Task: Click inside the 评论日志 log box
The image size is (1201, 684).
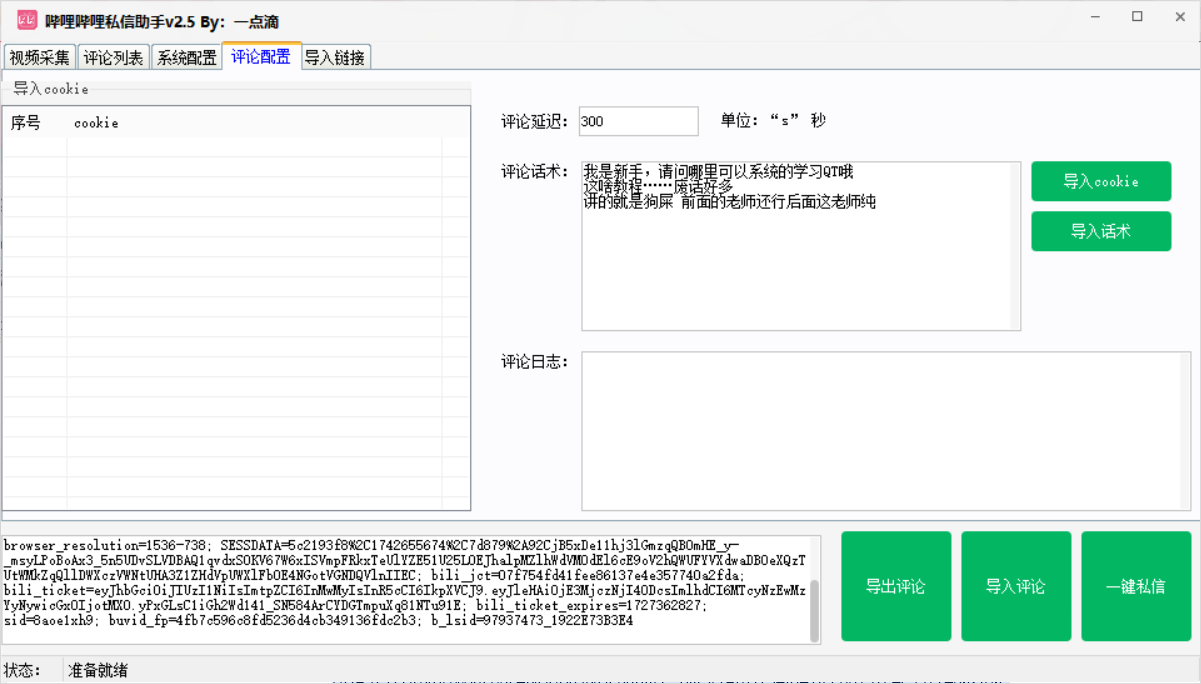Action: click(886, 431)
